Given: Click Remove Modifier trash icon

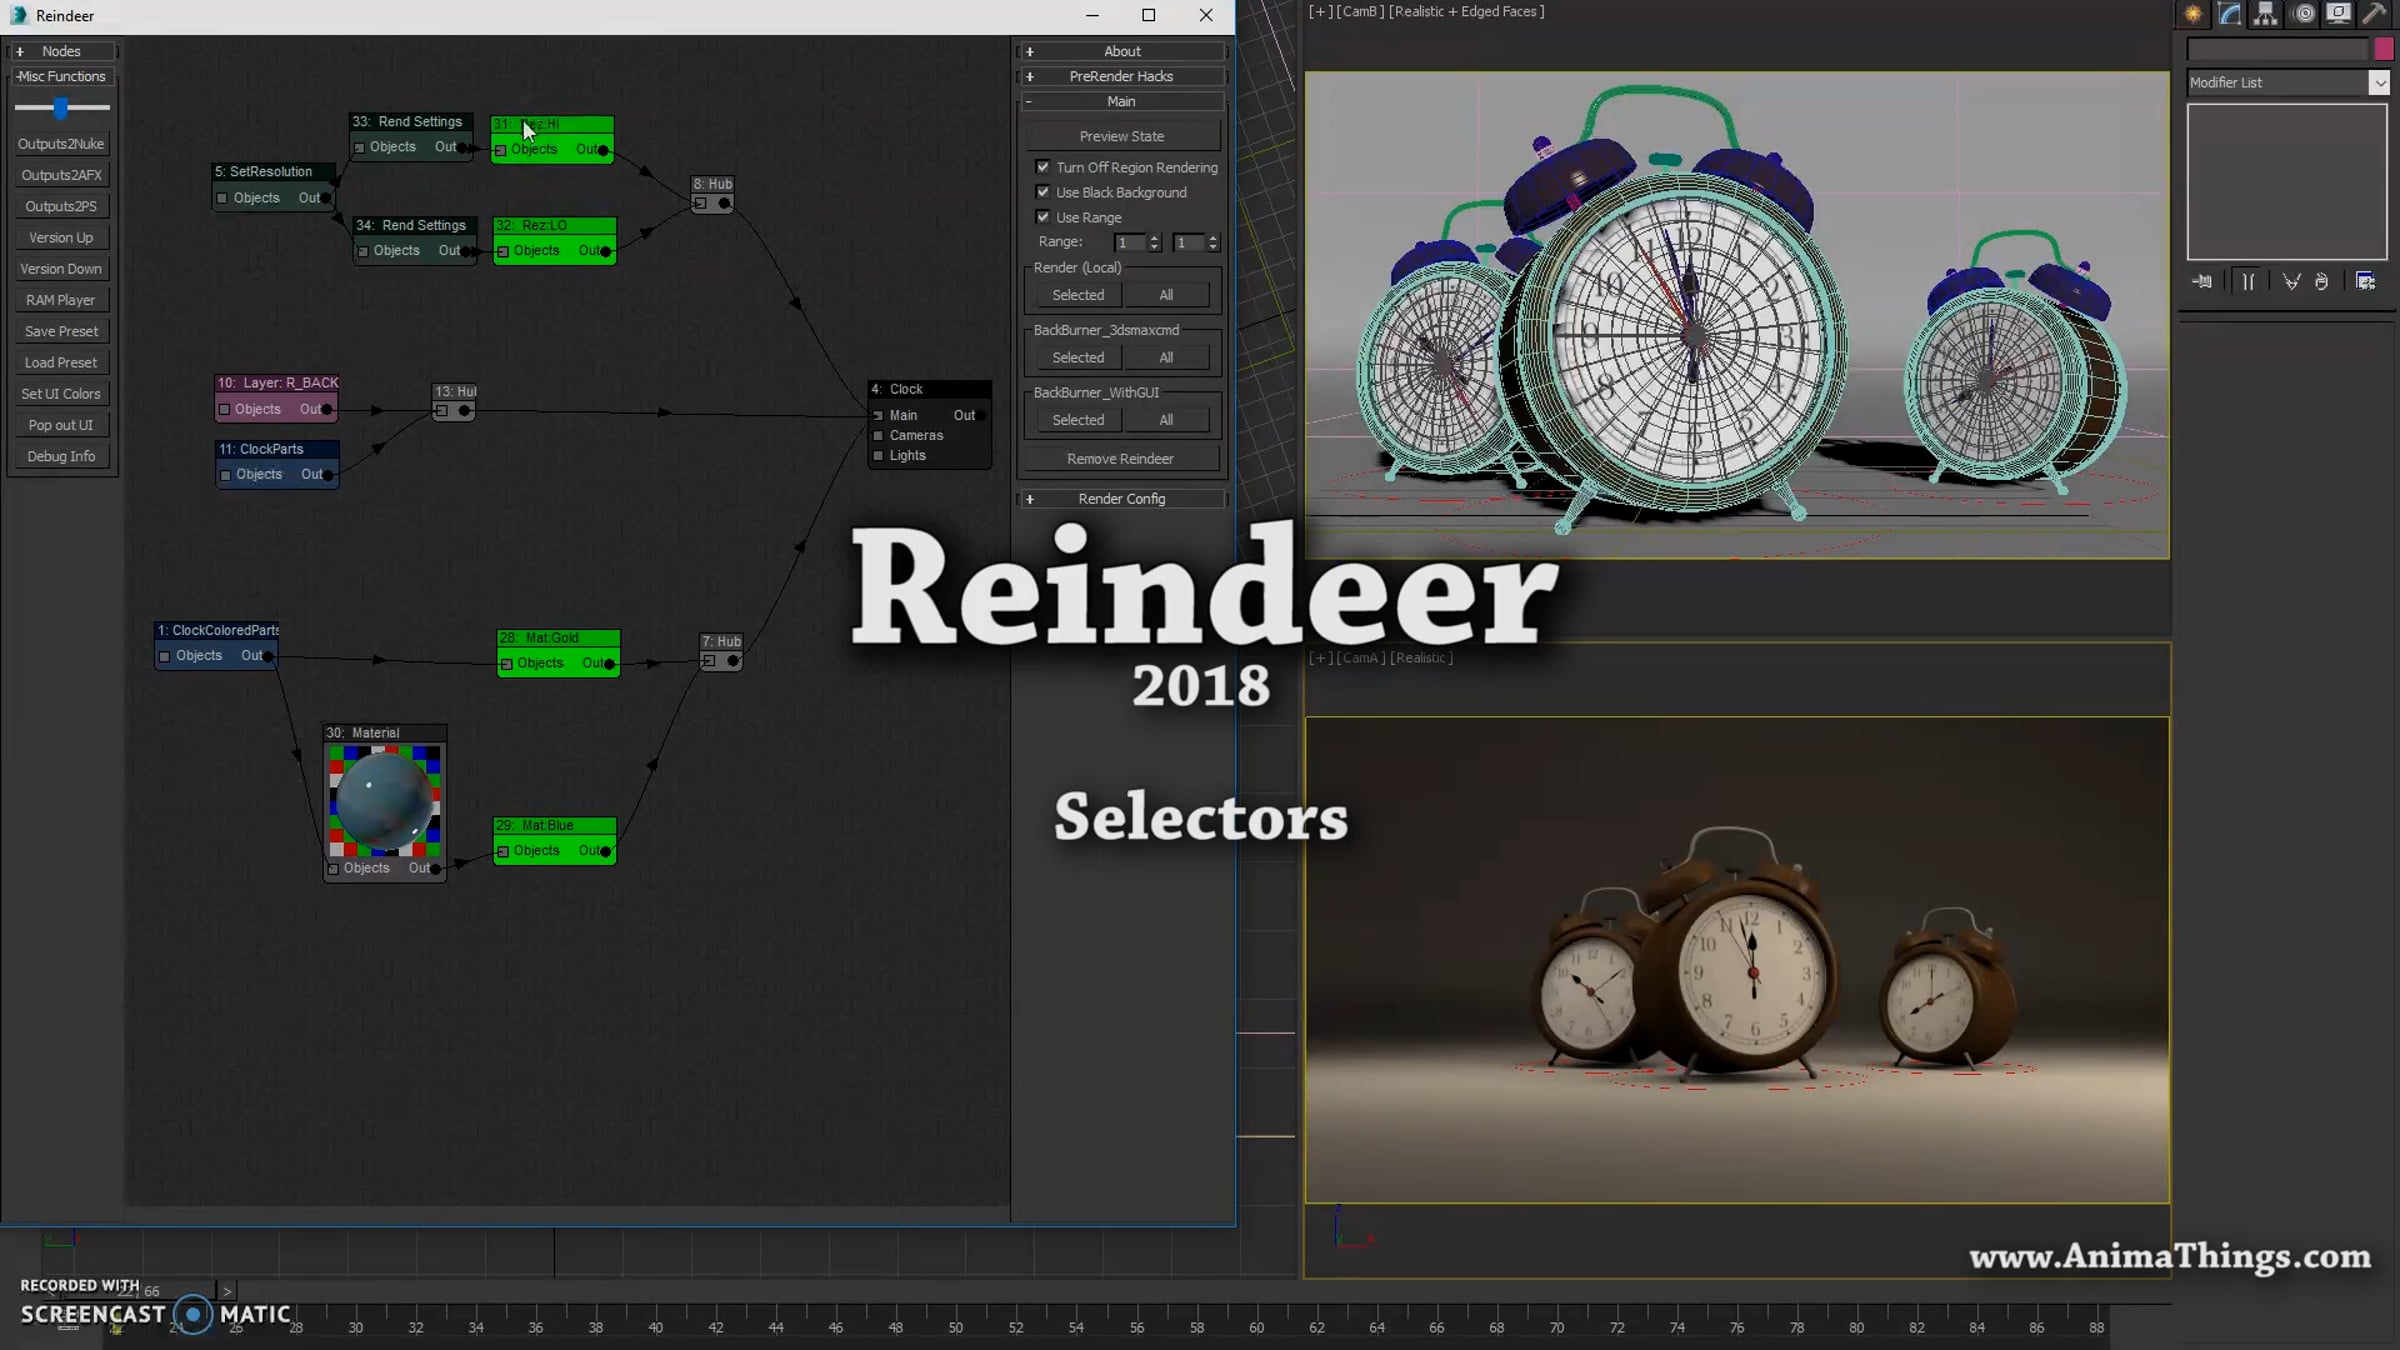Looking at the screenshot, I should point(2322,282).
